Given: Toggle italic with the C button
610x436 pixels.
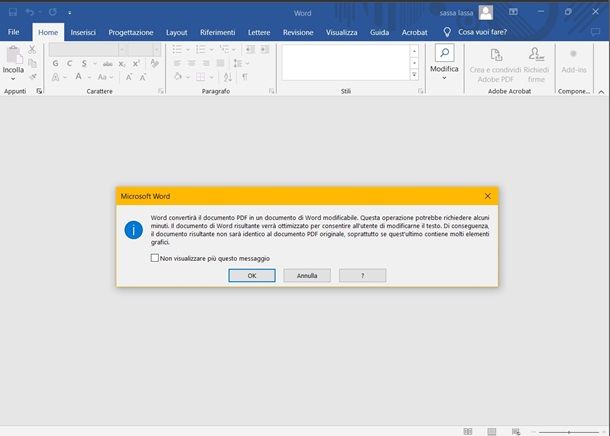Looking at the screenshot, I should click(69, 63).
